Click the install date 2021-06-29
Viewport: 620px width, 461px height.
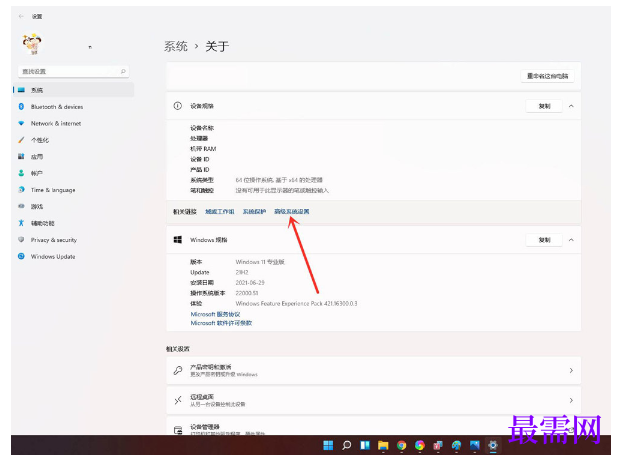tap(250, 283)
